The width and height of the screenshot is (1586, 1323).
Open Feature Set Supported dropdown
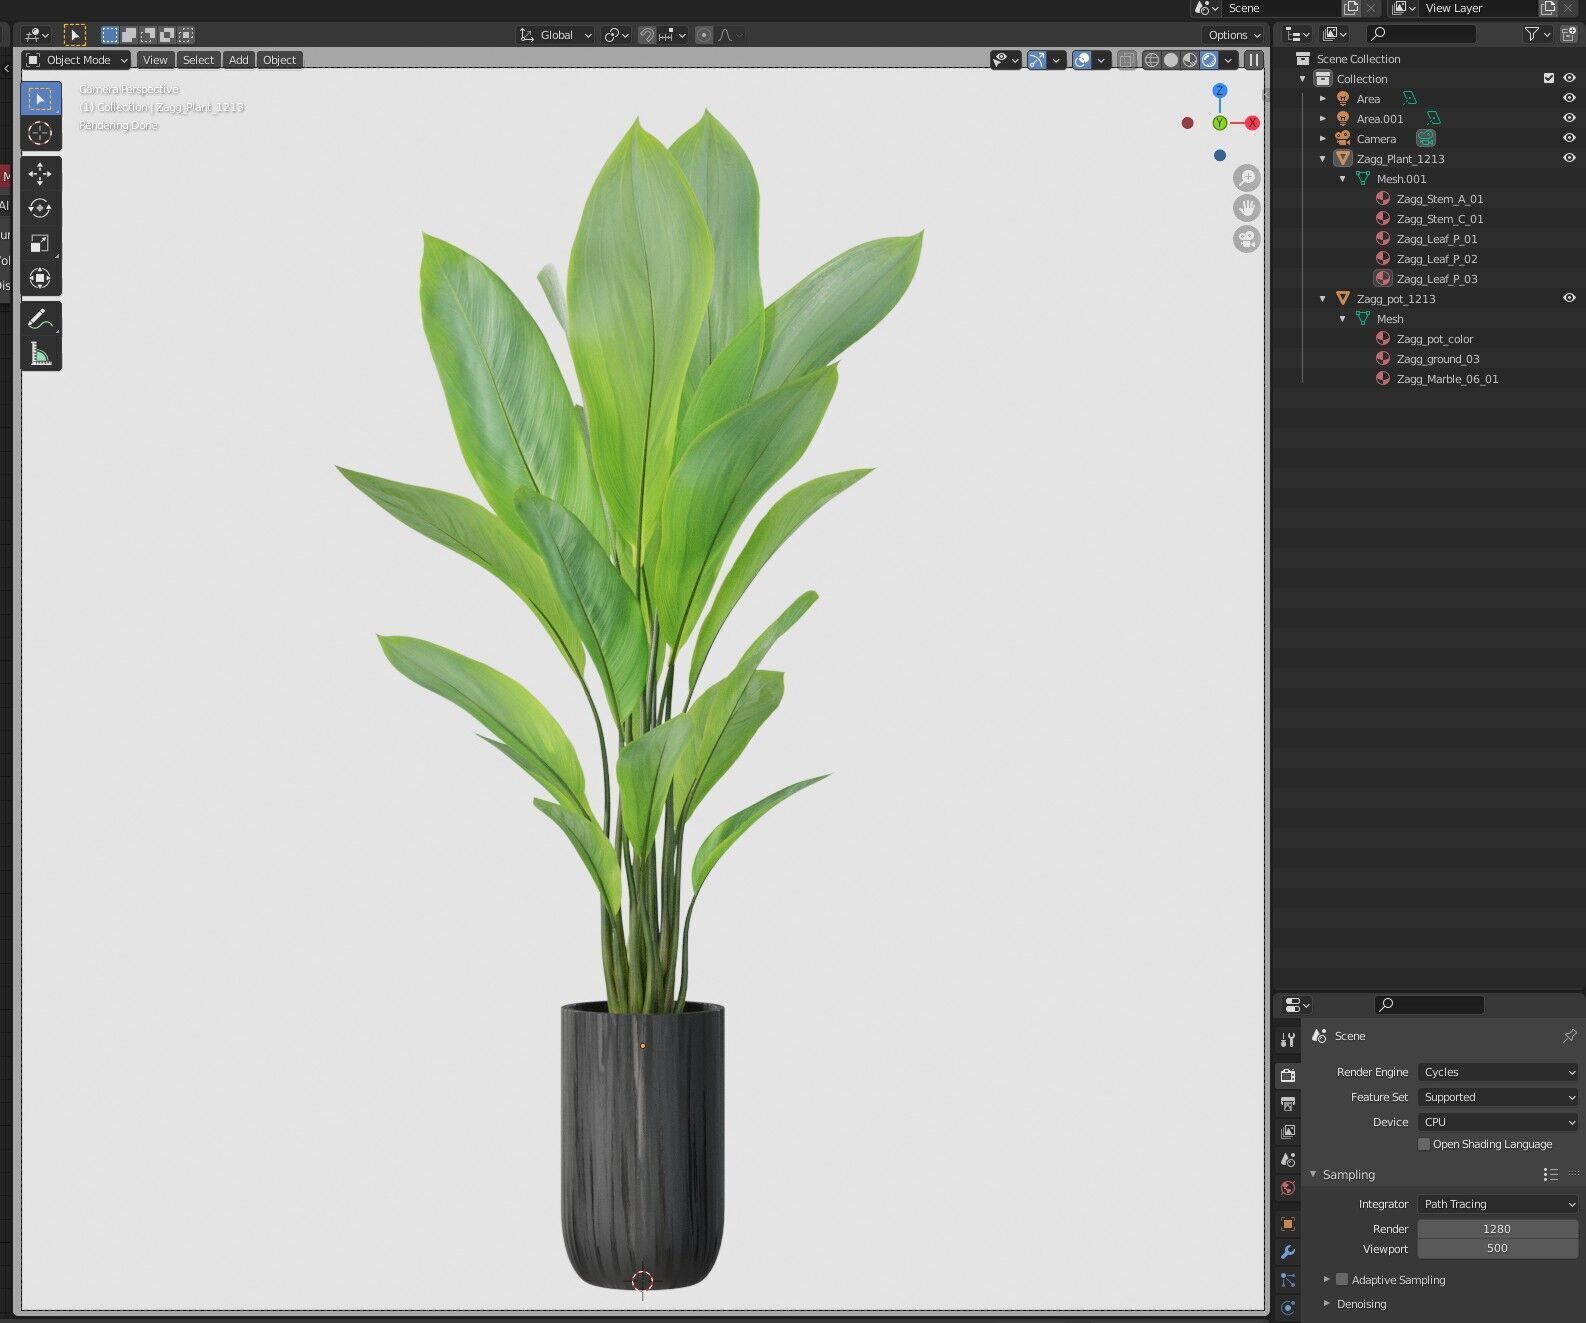[1498, 1097]
